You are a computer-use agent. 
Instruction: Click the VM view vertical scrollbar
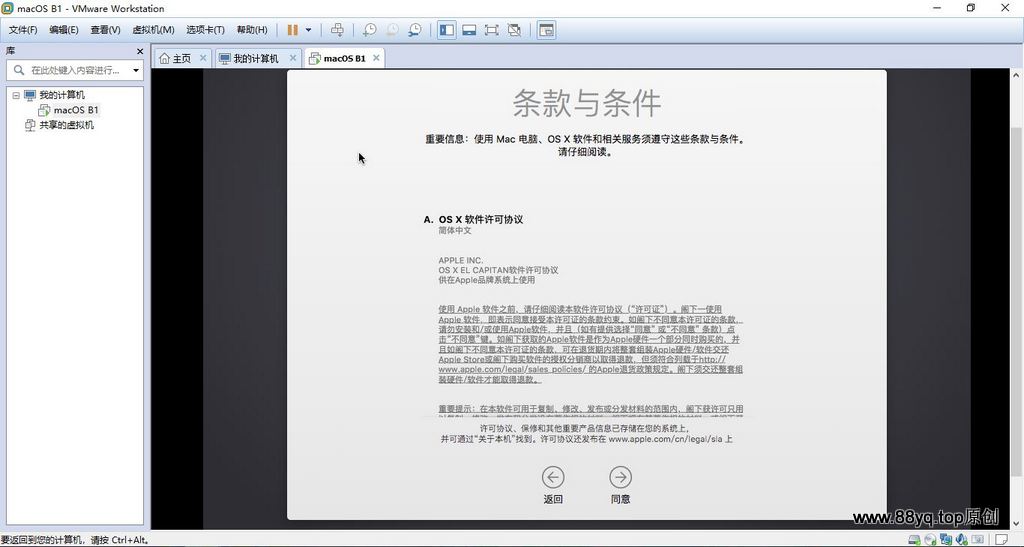1016,299
